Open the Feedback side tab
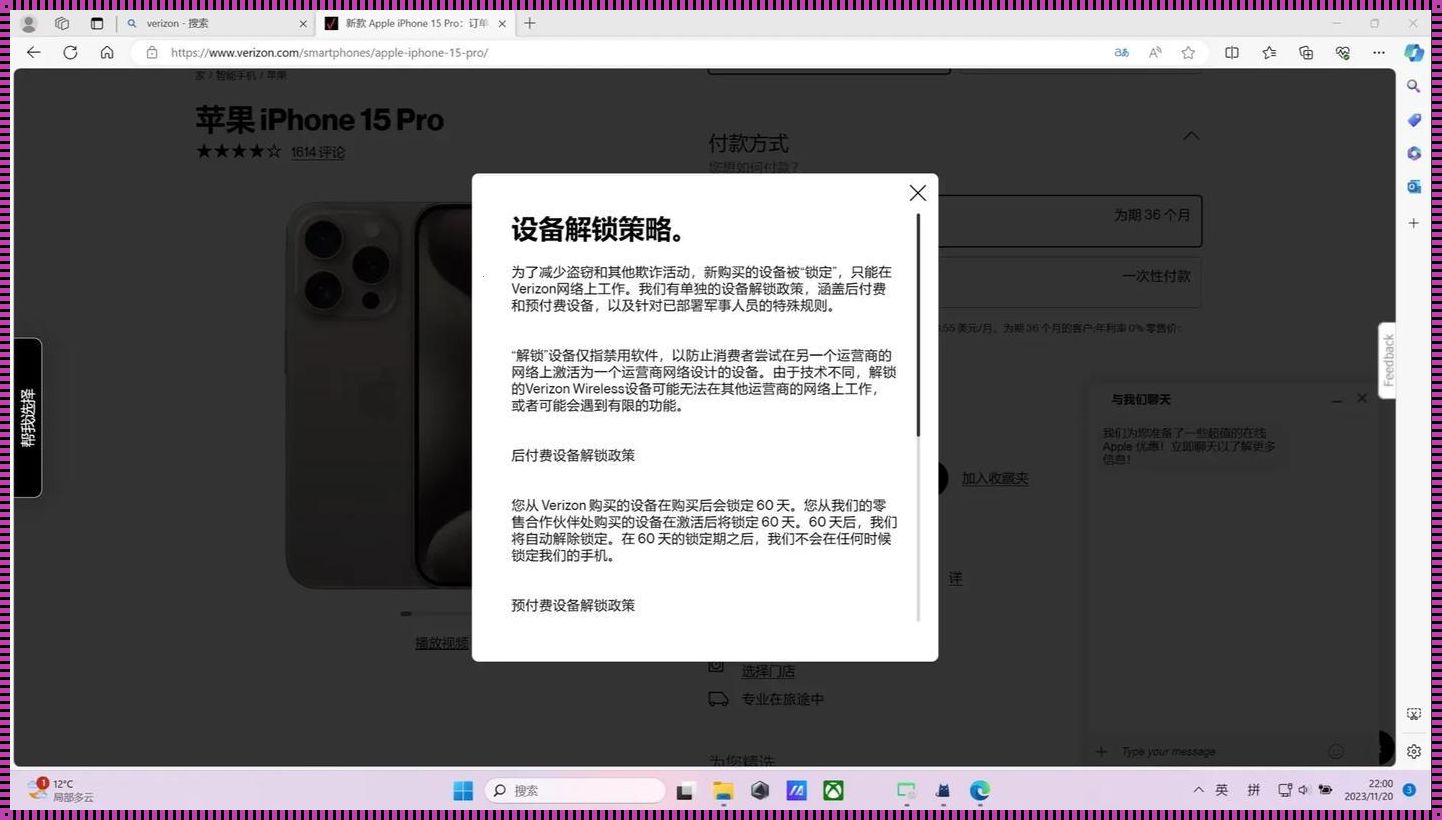 [1387, 360]
